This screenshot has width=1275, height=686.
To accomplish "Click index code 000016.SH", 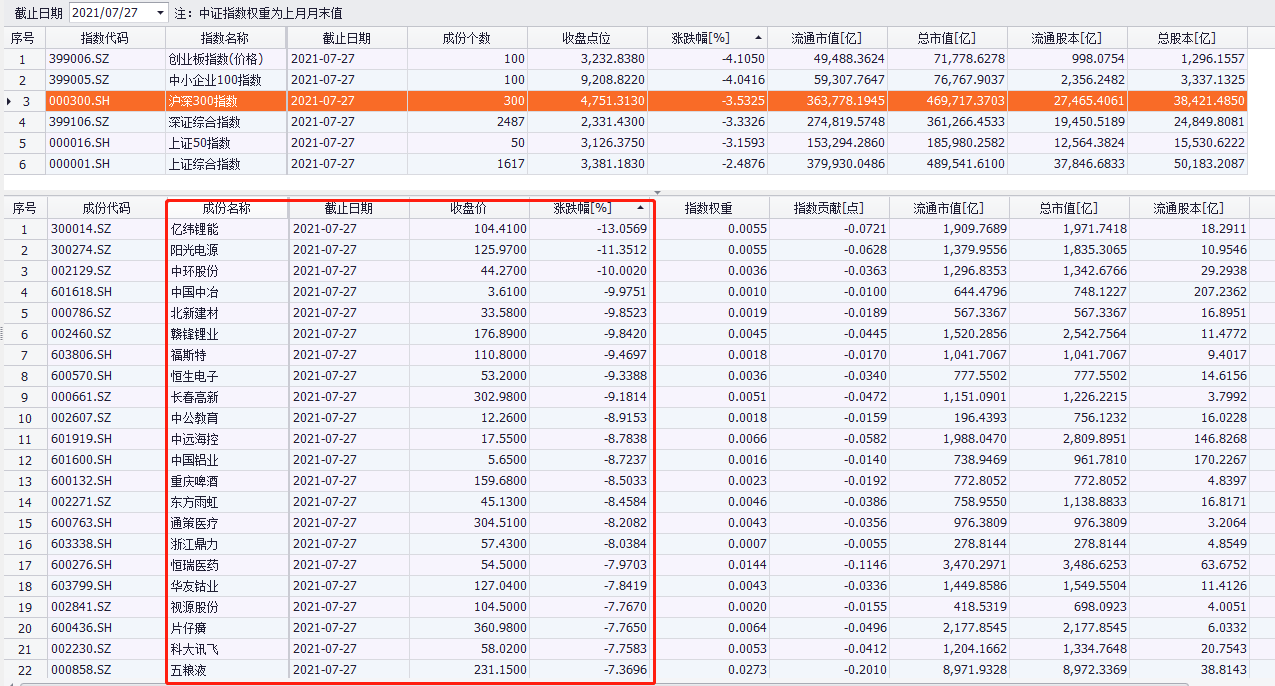I will (x=79, y=143).
